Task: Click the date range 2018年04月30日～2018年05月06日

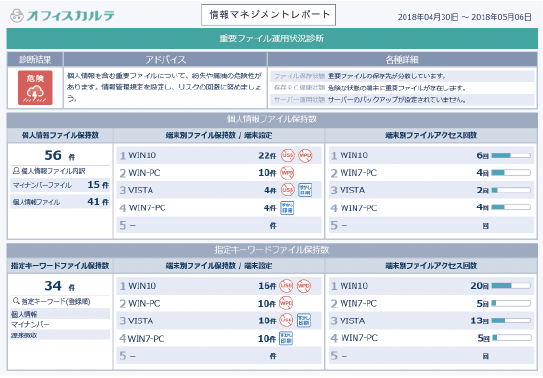Action: coord(464,17)
